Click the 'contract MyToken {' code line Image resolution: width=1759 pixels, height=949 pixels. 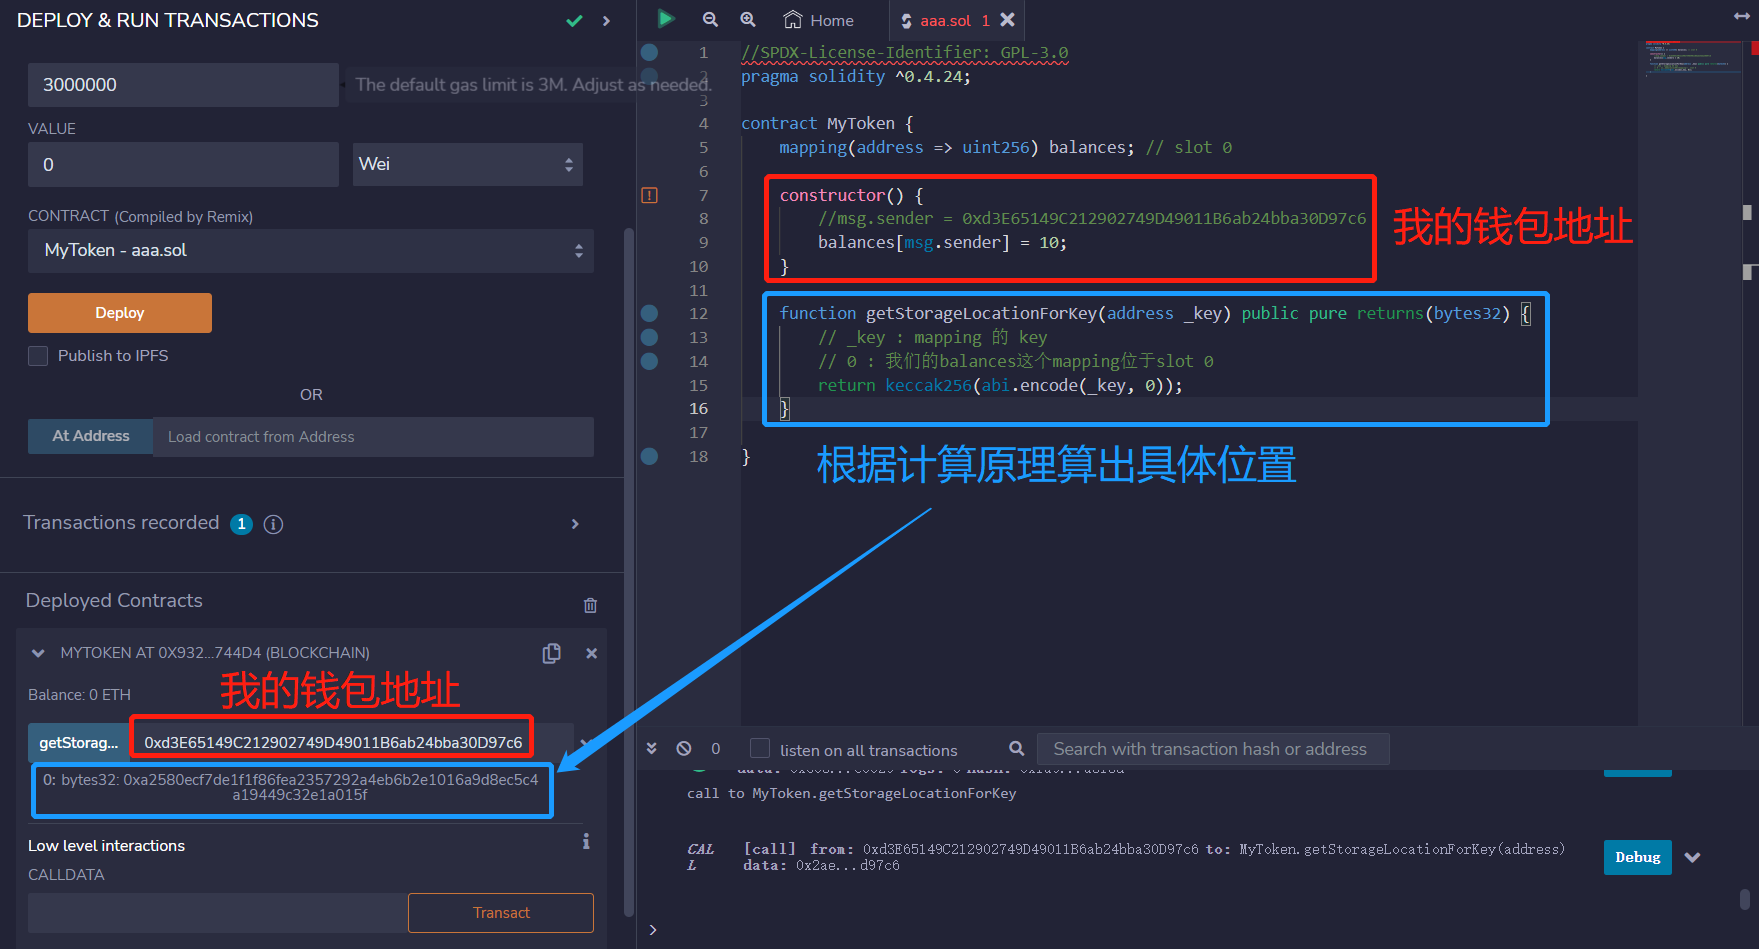827,123
